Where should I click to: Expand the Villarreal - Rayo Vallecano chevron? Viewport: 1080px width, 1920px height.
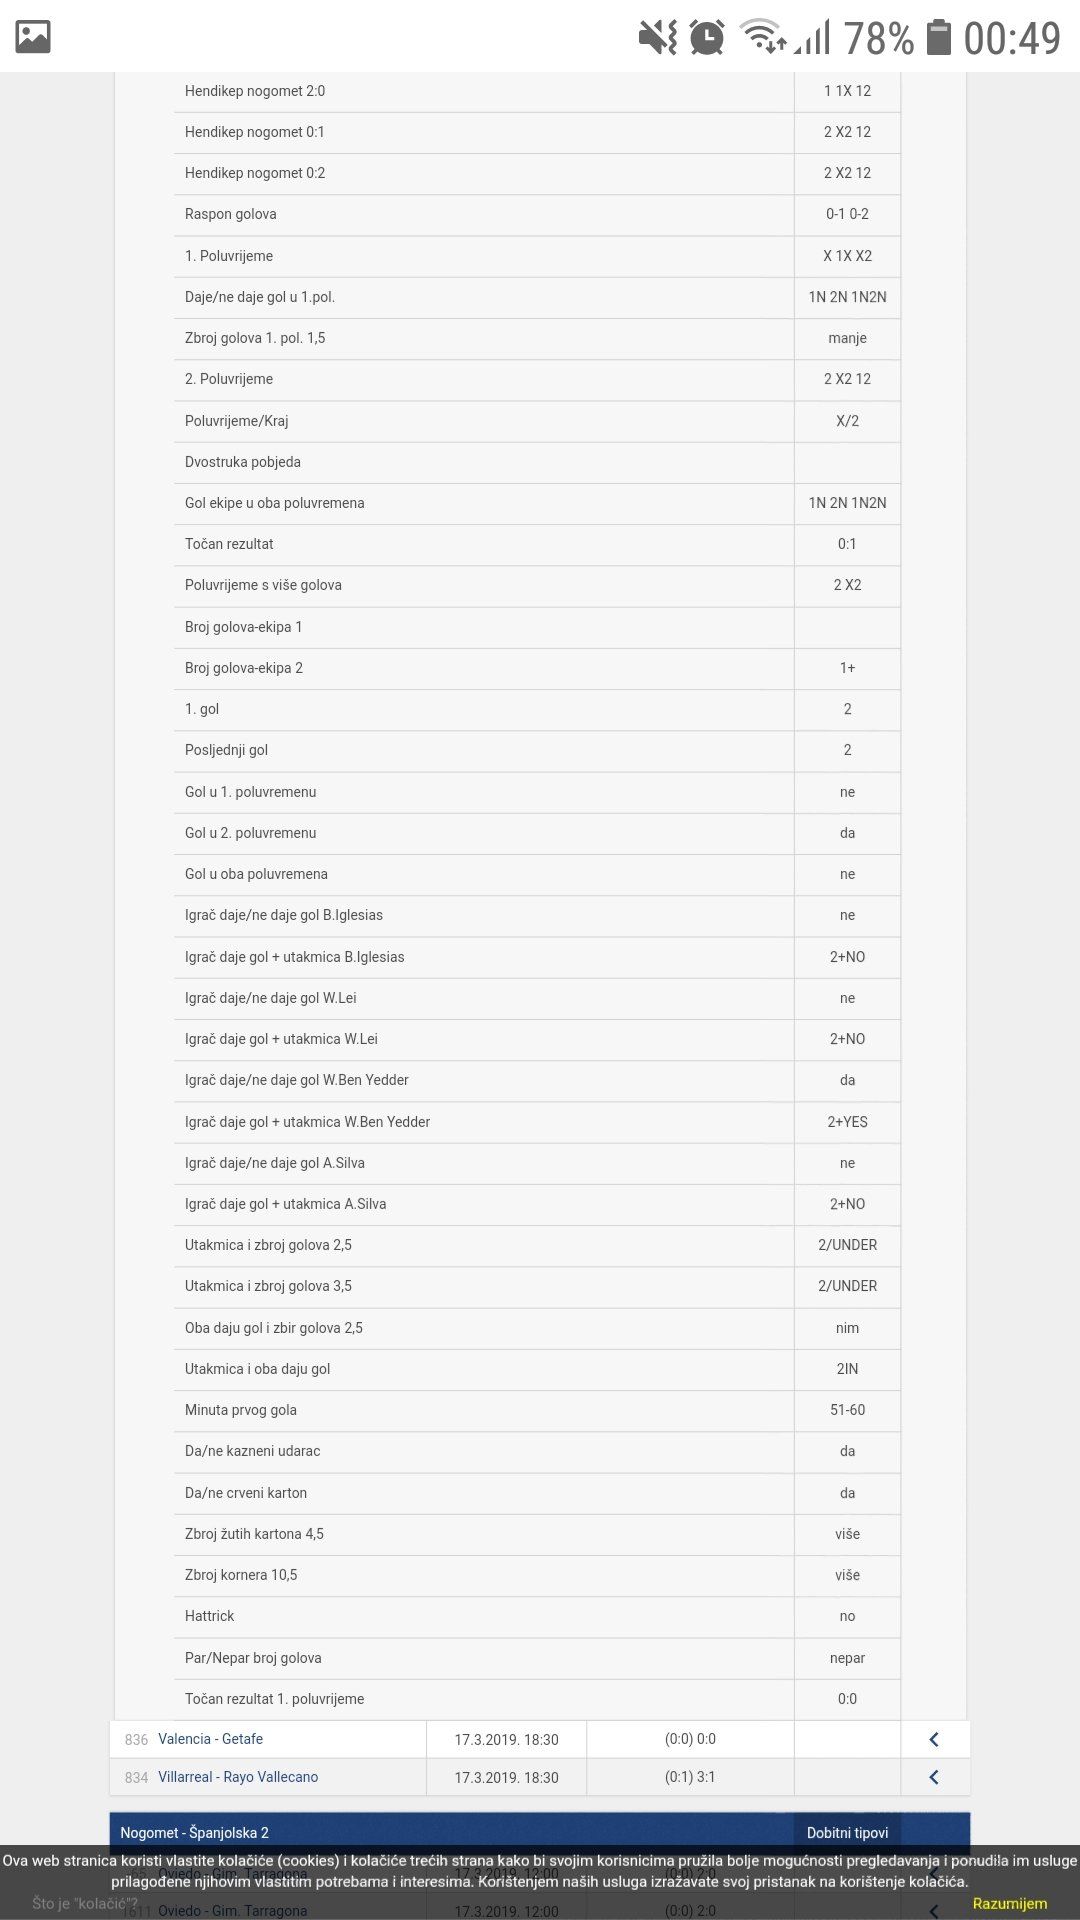(934, 1777)
